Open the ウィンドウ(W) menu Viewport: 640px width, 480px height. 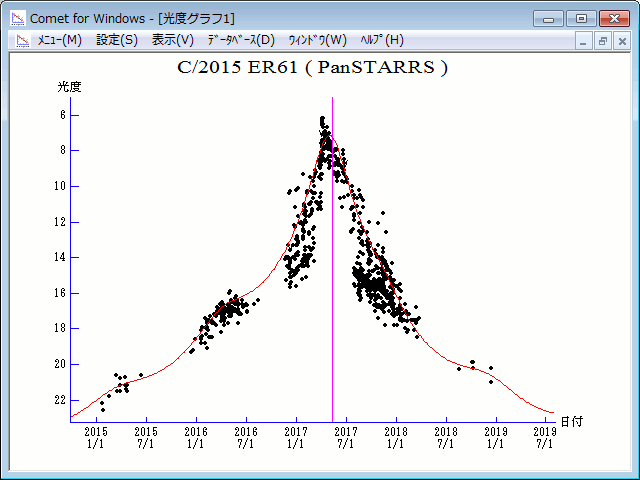pos(318,40)
